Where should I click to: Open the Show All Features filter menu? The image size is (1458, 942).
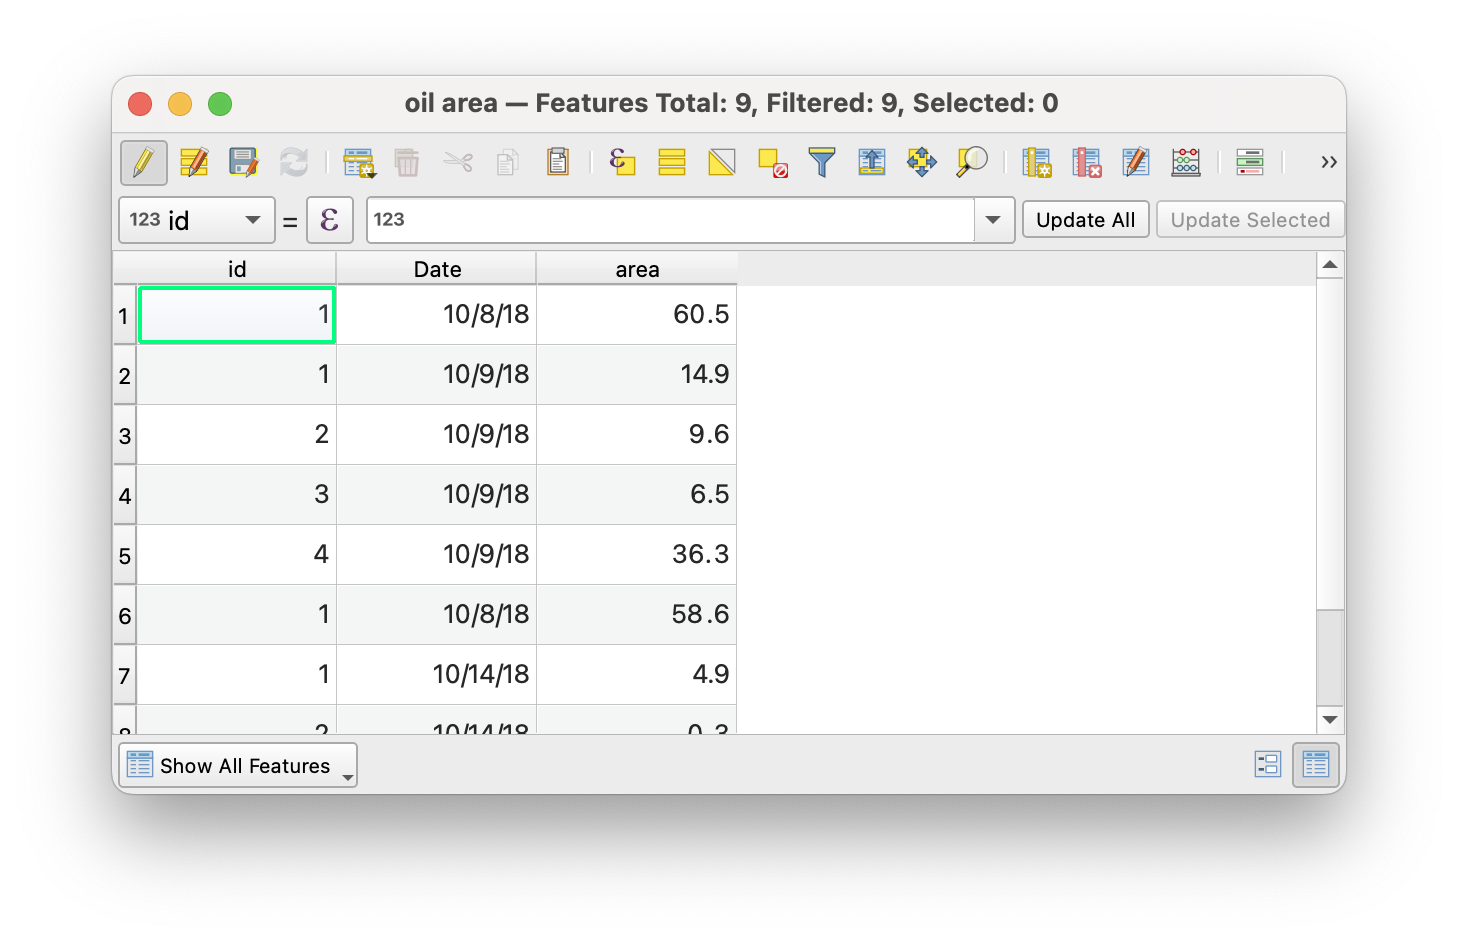[238, 766]
